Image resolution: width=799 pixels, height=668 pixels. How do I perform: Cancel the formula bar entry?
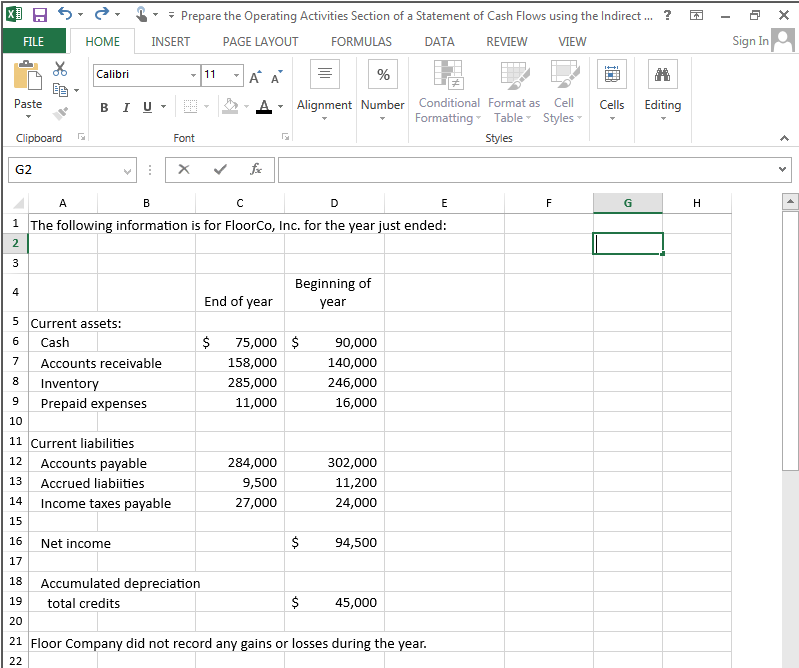click(x=184, y=169)
